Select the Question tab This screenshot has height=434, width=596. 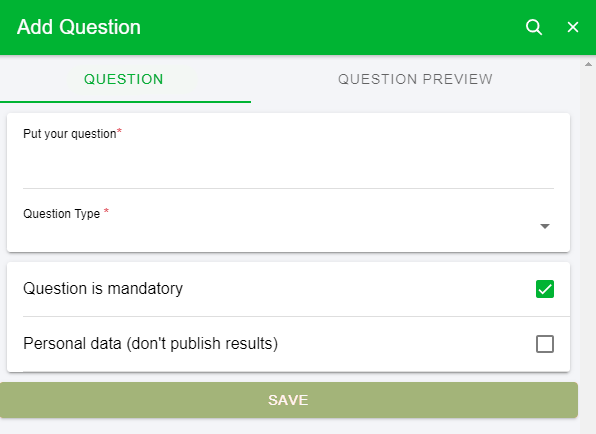[x=124, y=79]
